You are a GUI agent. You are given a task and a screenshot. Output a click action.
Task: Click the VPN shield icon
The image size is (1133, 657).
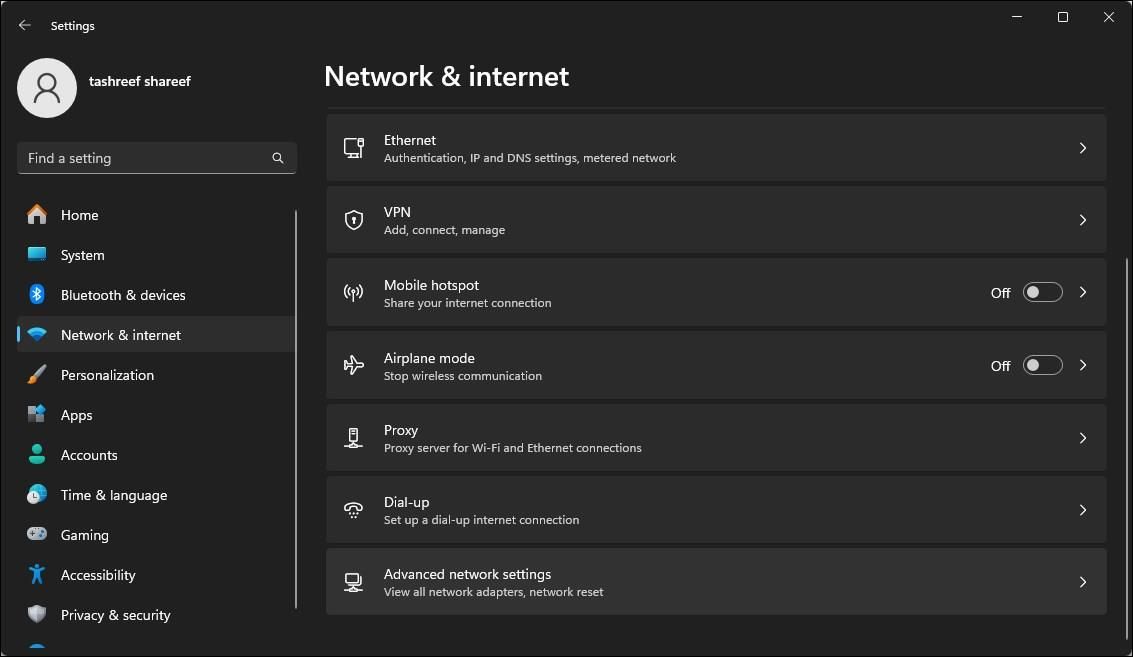[x=353, y=220]
